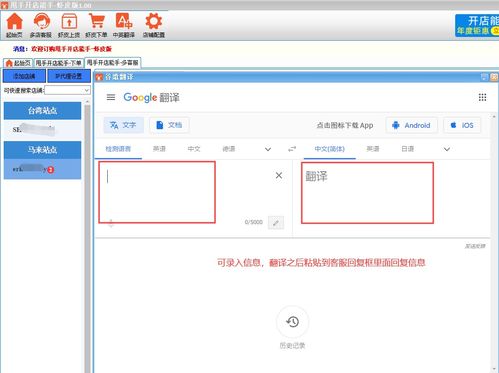This screenshot has height=373, width=499.
Task: Click the 添加店铺 blue button
Action: 24,76
